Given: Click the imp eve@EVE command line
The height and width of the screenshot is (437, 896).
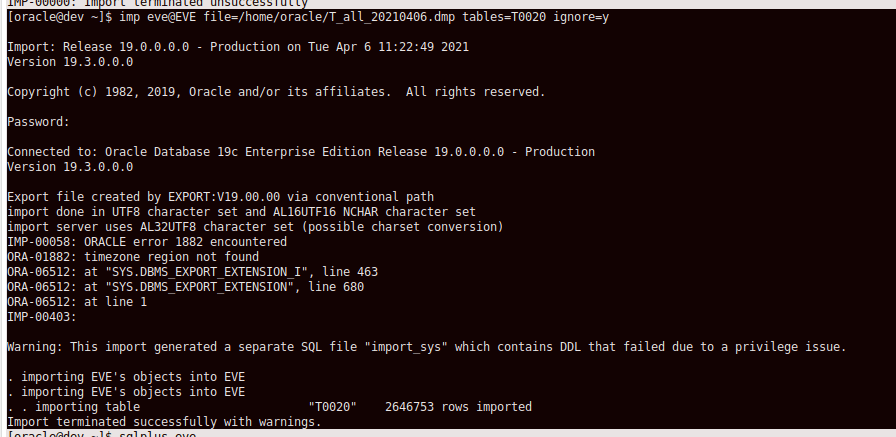Looking at the screenshot, I should pyautogui.click(x=308, y=17).
